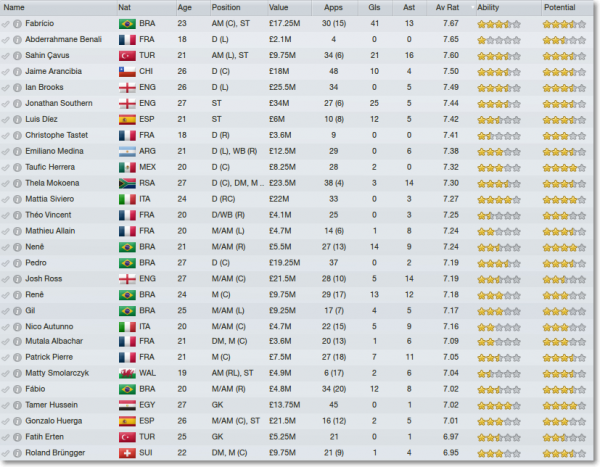Open info icon for Christophe Tastet
Screen dimensions: 600x467
coord(17,136)
